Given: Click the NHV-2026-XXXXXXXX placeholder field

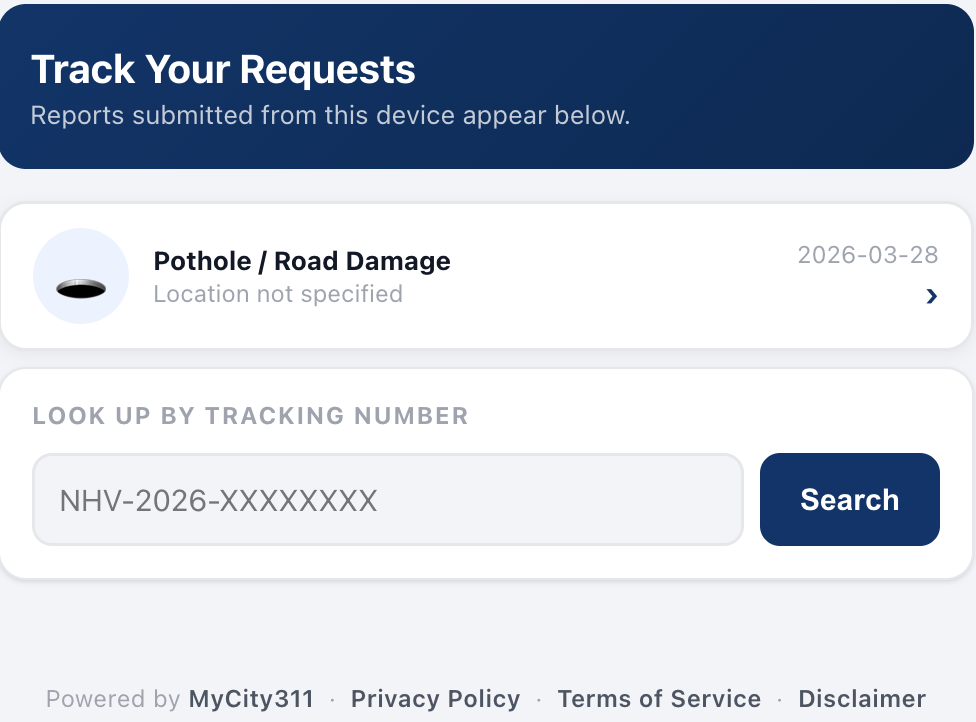Looking at the screenshot, I should click(388, 499).
